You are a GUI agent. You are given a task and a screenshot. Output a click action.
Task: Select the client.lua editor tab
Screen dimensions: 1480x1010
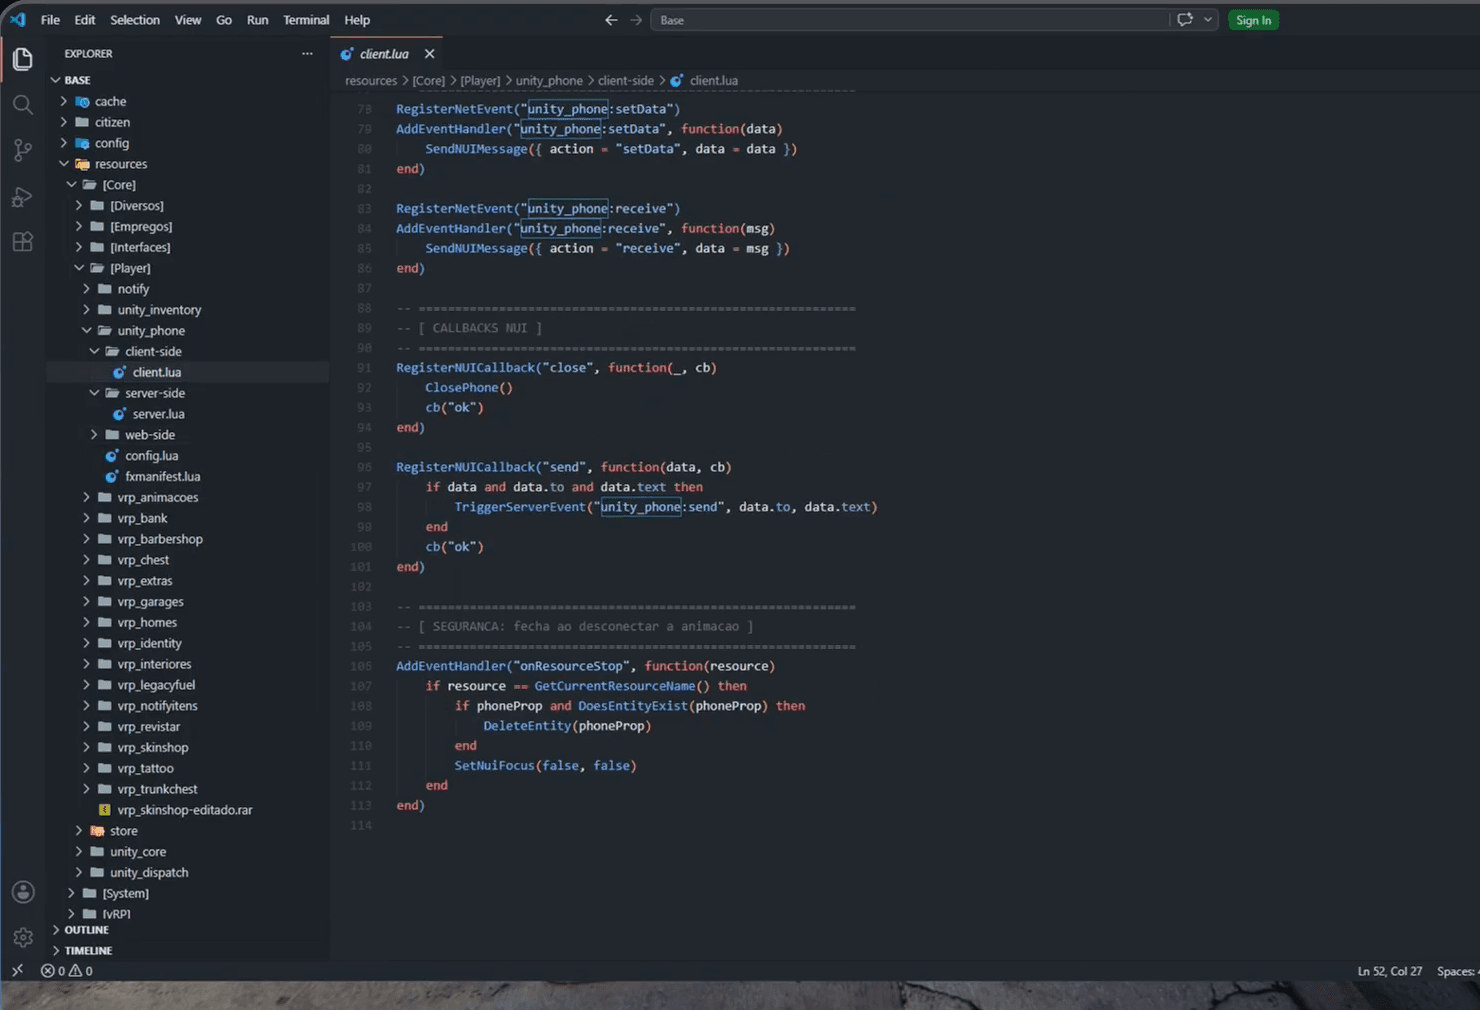[385, 54]
